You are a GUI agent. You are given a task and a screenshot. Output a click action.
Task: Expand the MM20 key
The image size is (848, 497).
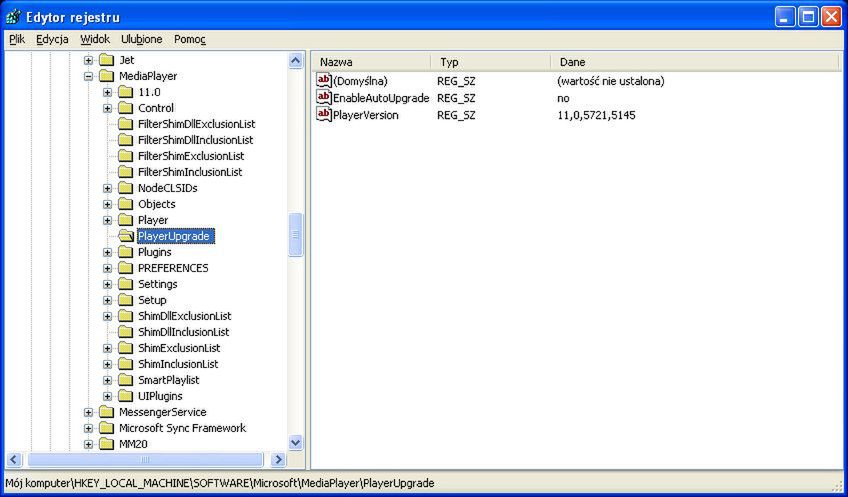coord(88,445)
